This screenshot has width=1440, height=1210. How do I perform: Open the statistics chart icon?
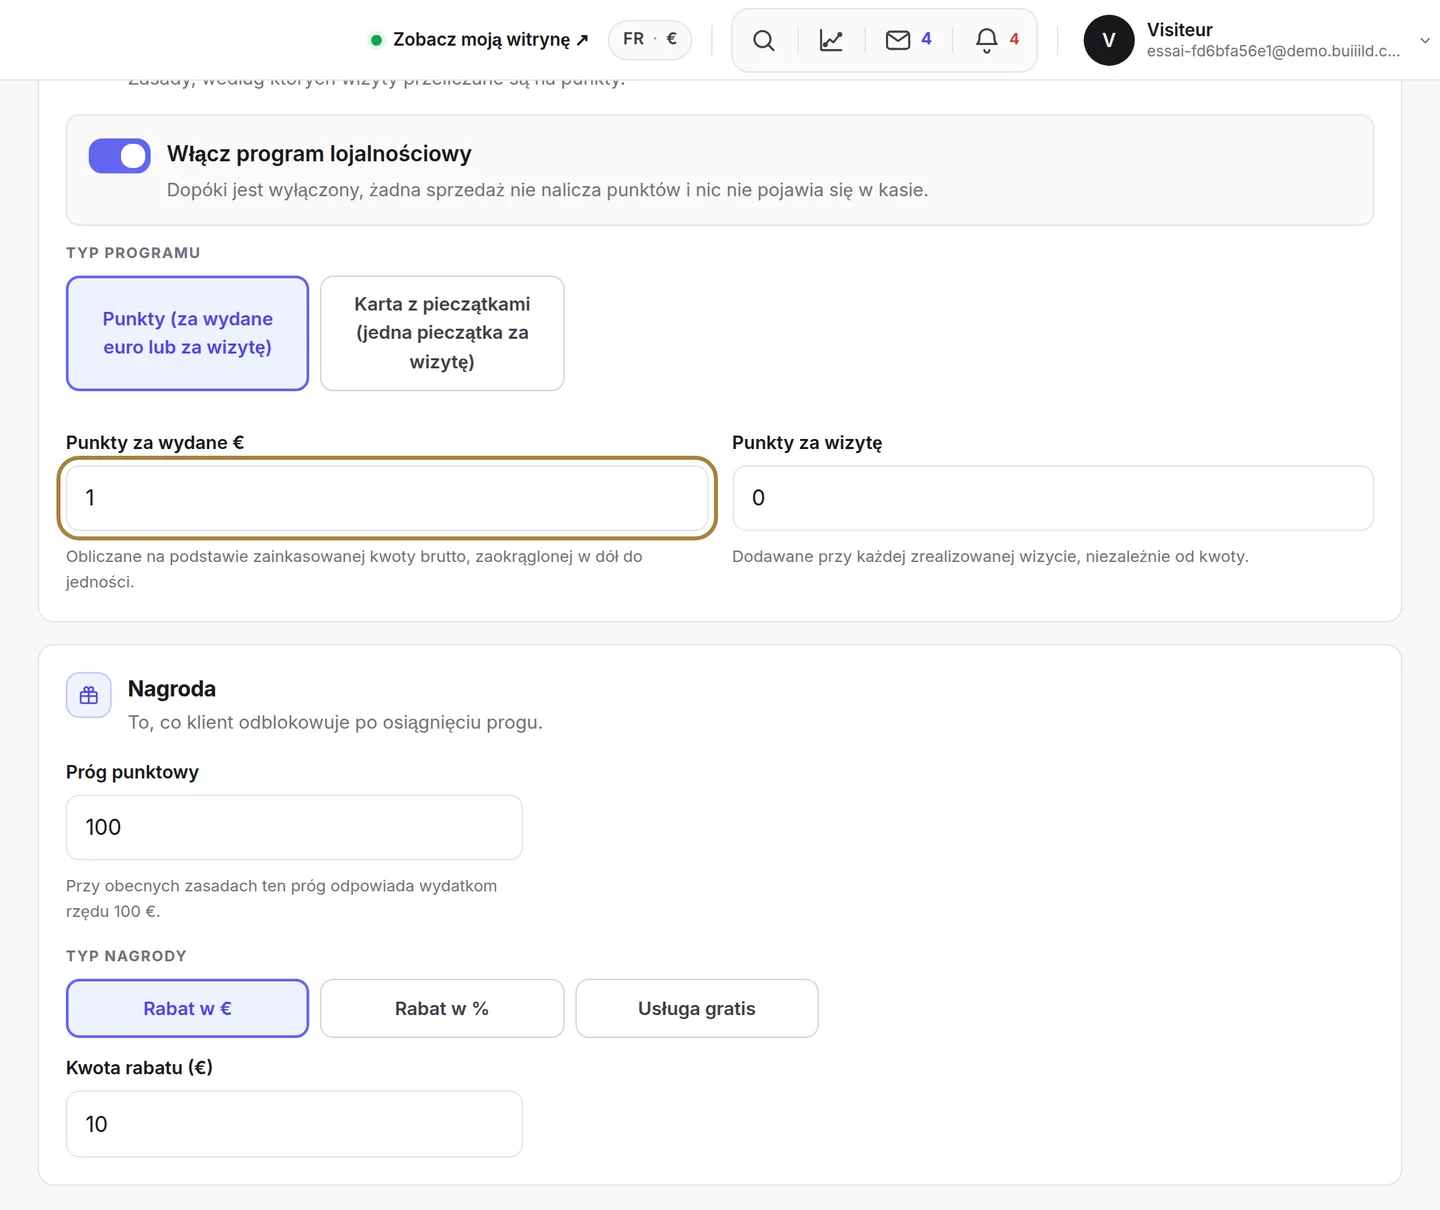point(831,40)
